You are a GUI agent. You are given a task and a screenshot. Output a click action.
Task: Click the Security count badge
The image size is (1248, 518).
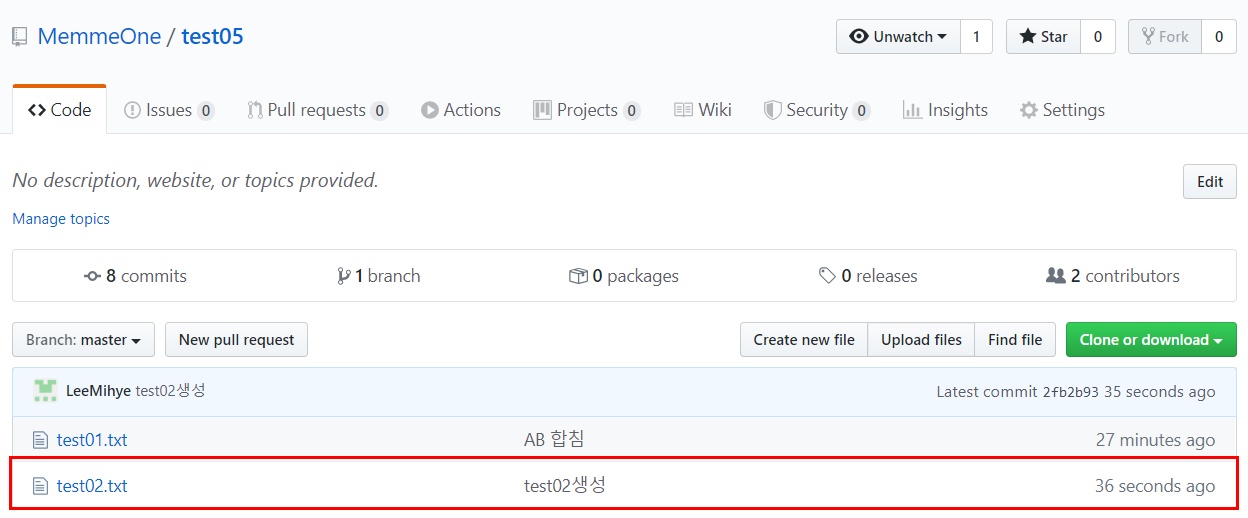pyautogui.click(x=861, y=111)
